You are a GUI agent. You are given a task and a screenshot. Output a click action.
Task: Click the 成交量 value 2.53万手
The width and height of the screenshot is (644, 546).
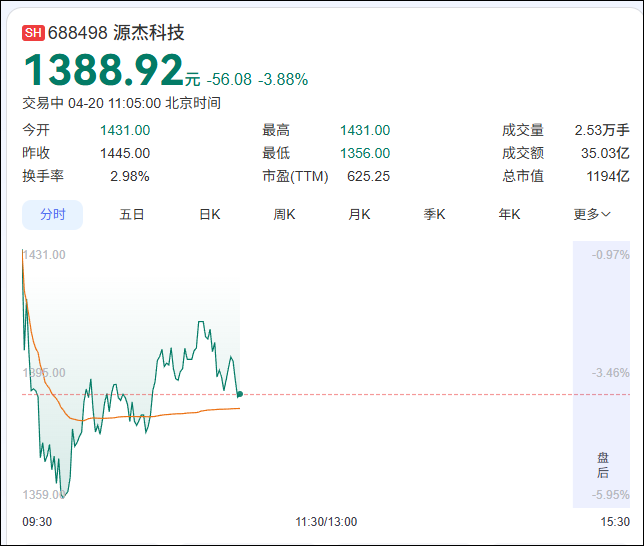(x=602, y=130)
